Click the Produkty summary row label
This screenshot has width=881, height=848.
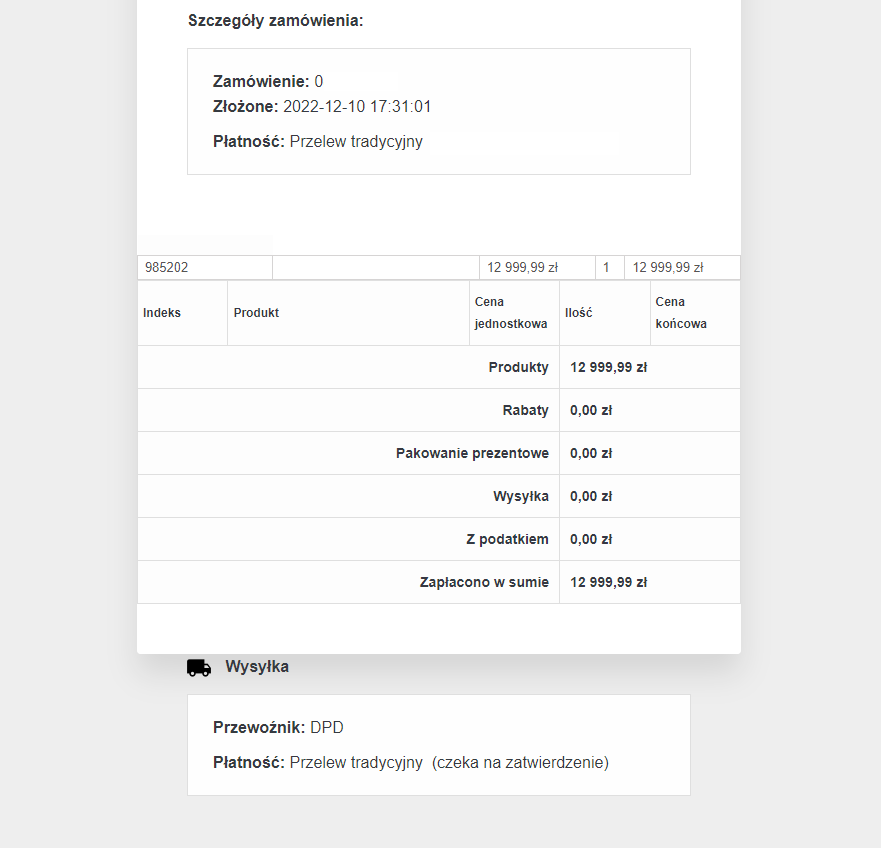tap(518, 367)
